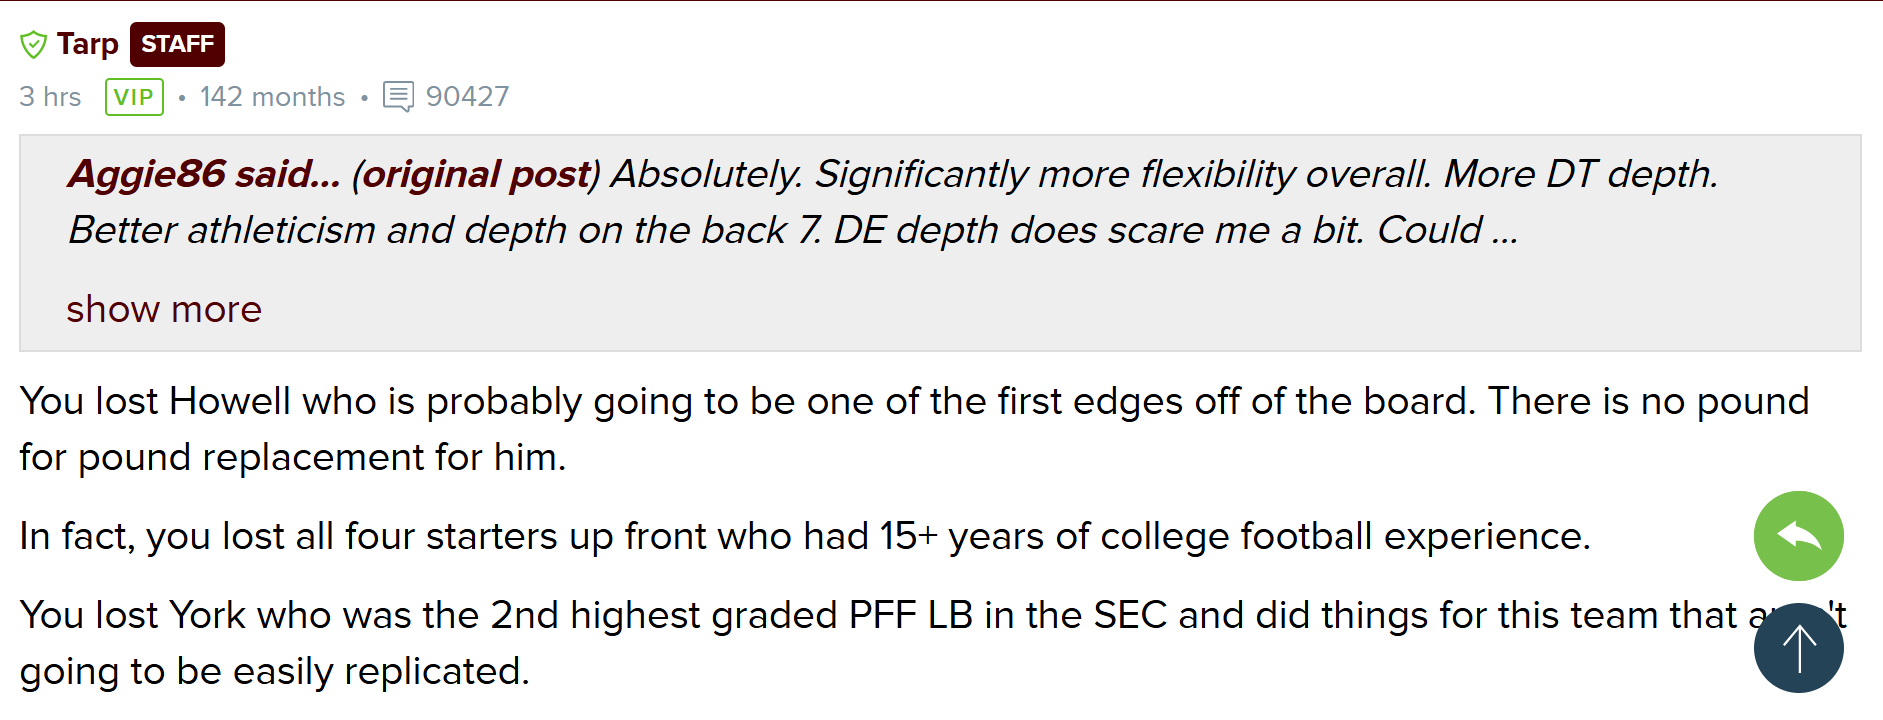Open Tarp's user profile
This screenshot has height=720, width=1883.
tap(88, 44)
